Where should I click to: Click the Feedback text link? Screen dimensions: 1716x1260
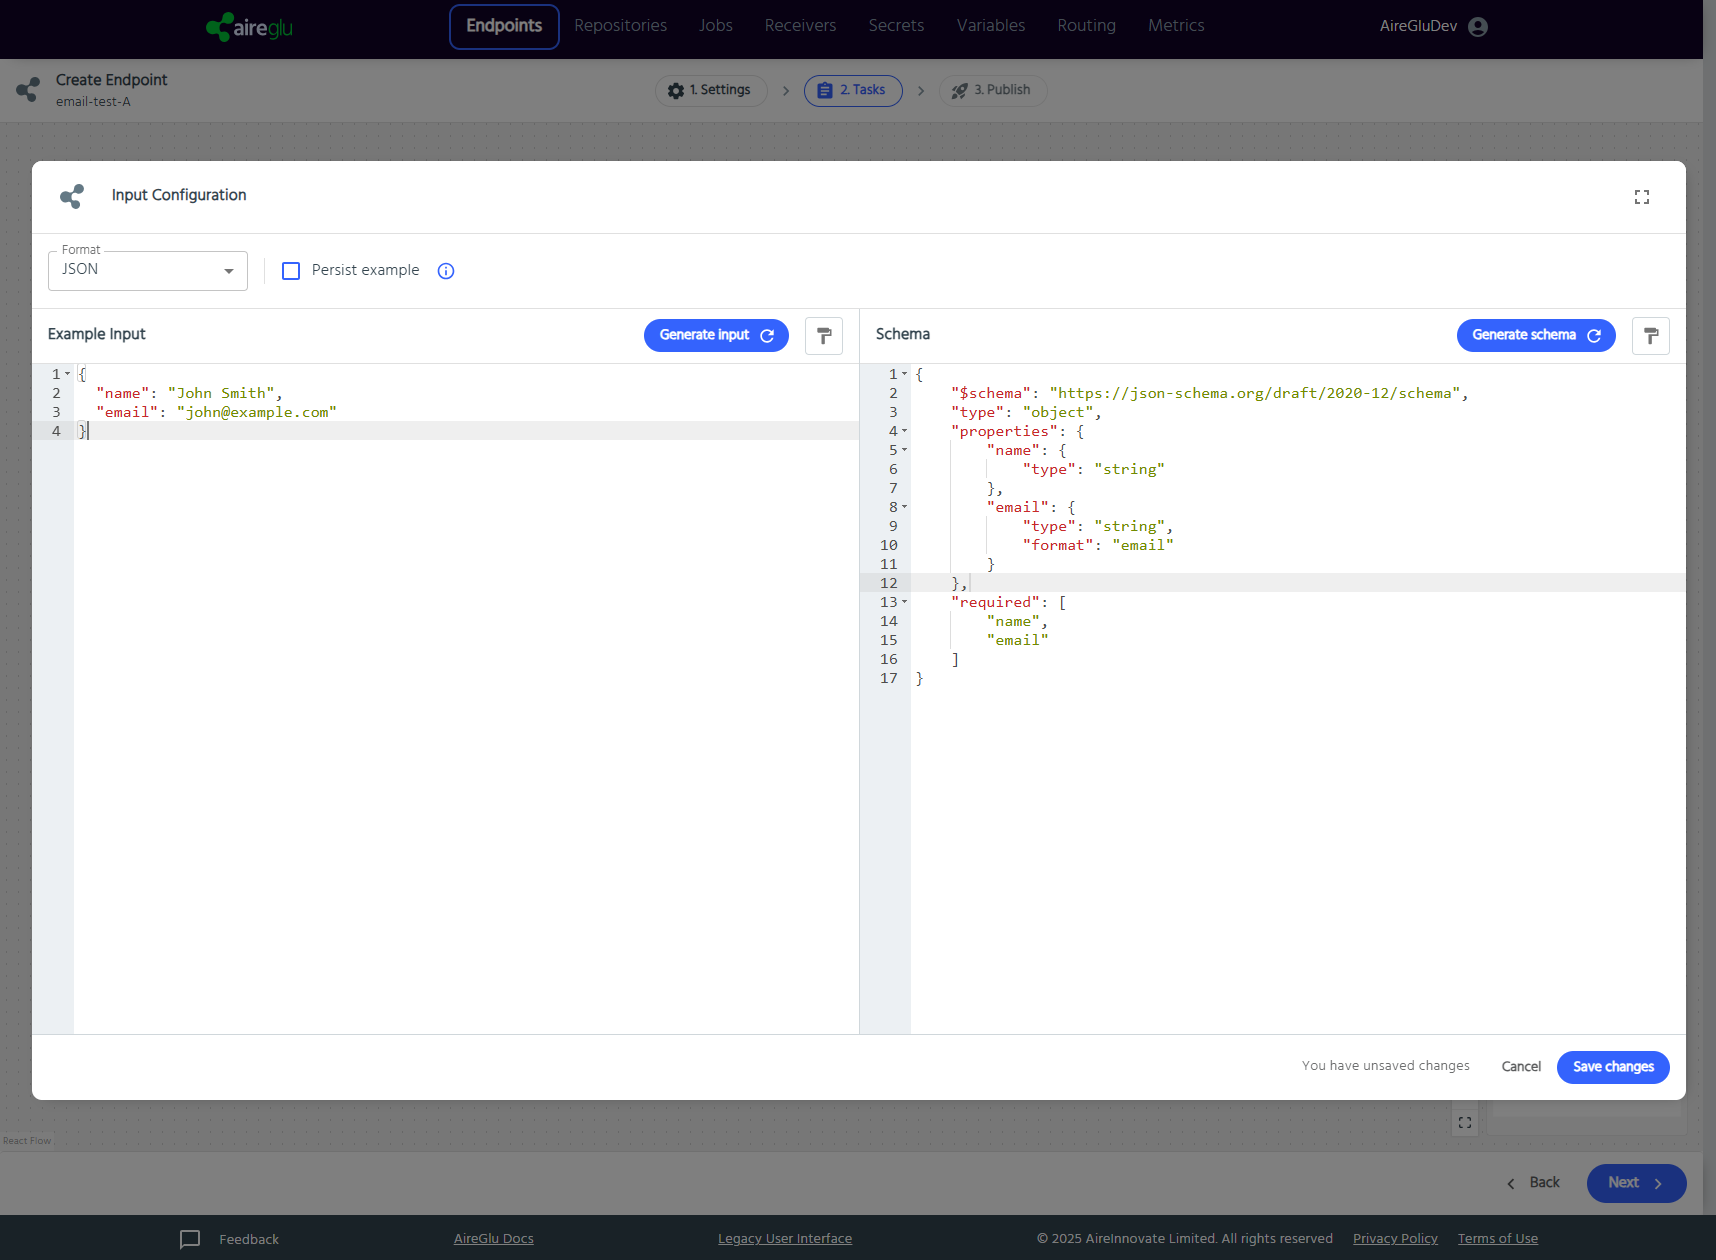coord(249,1240)
